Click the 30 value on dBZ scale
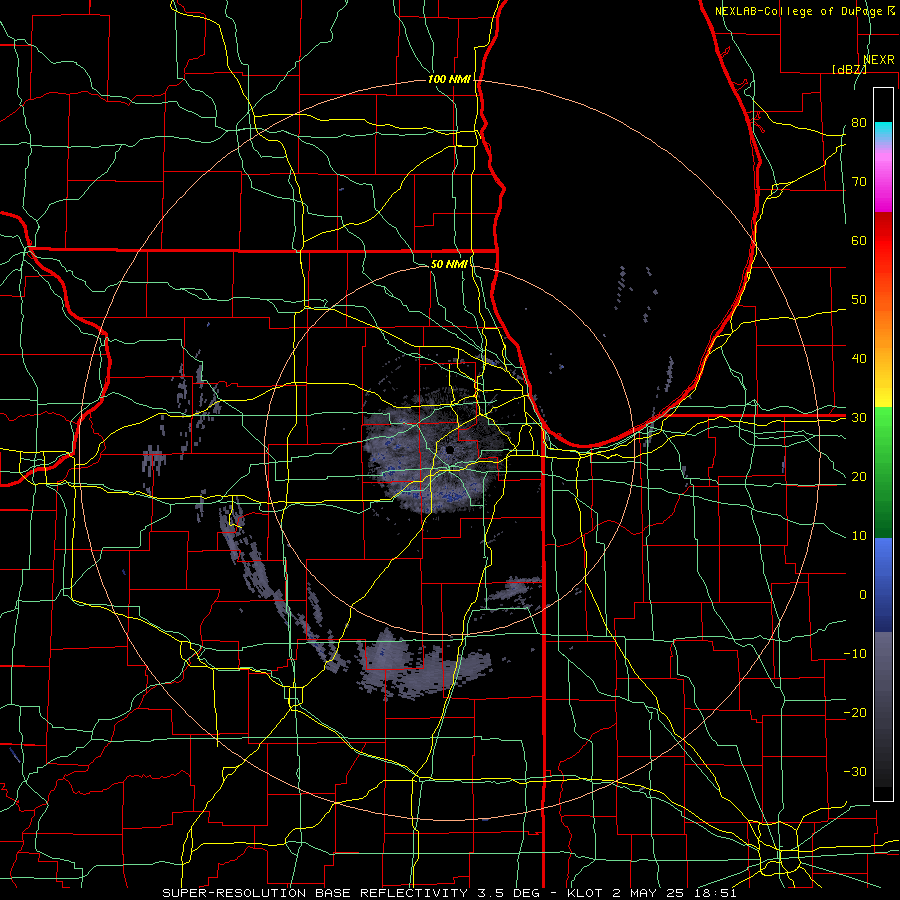The width and height of the screenshot is (900, 900). point(859,418)
